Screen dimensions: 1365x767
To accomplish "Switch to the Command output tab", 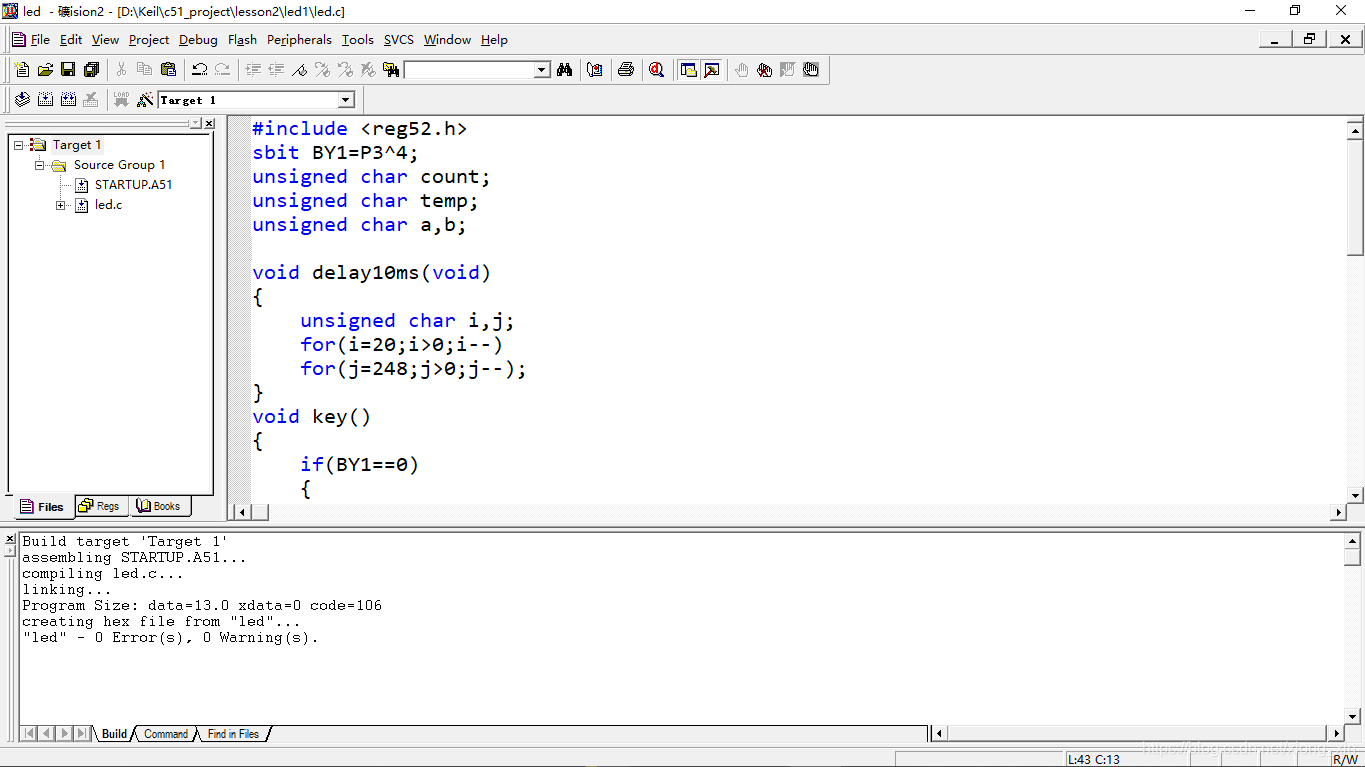I will click(165, 734).
